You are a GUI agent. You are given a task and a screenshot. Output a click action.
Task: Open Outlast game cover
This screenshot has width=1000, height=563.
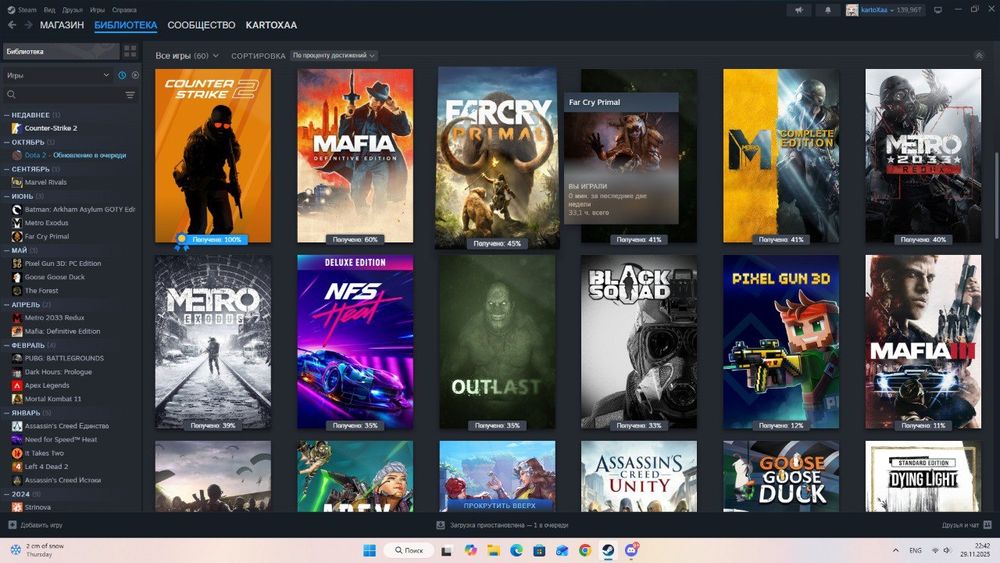pyautogui.click(x=497, y=342)
